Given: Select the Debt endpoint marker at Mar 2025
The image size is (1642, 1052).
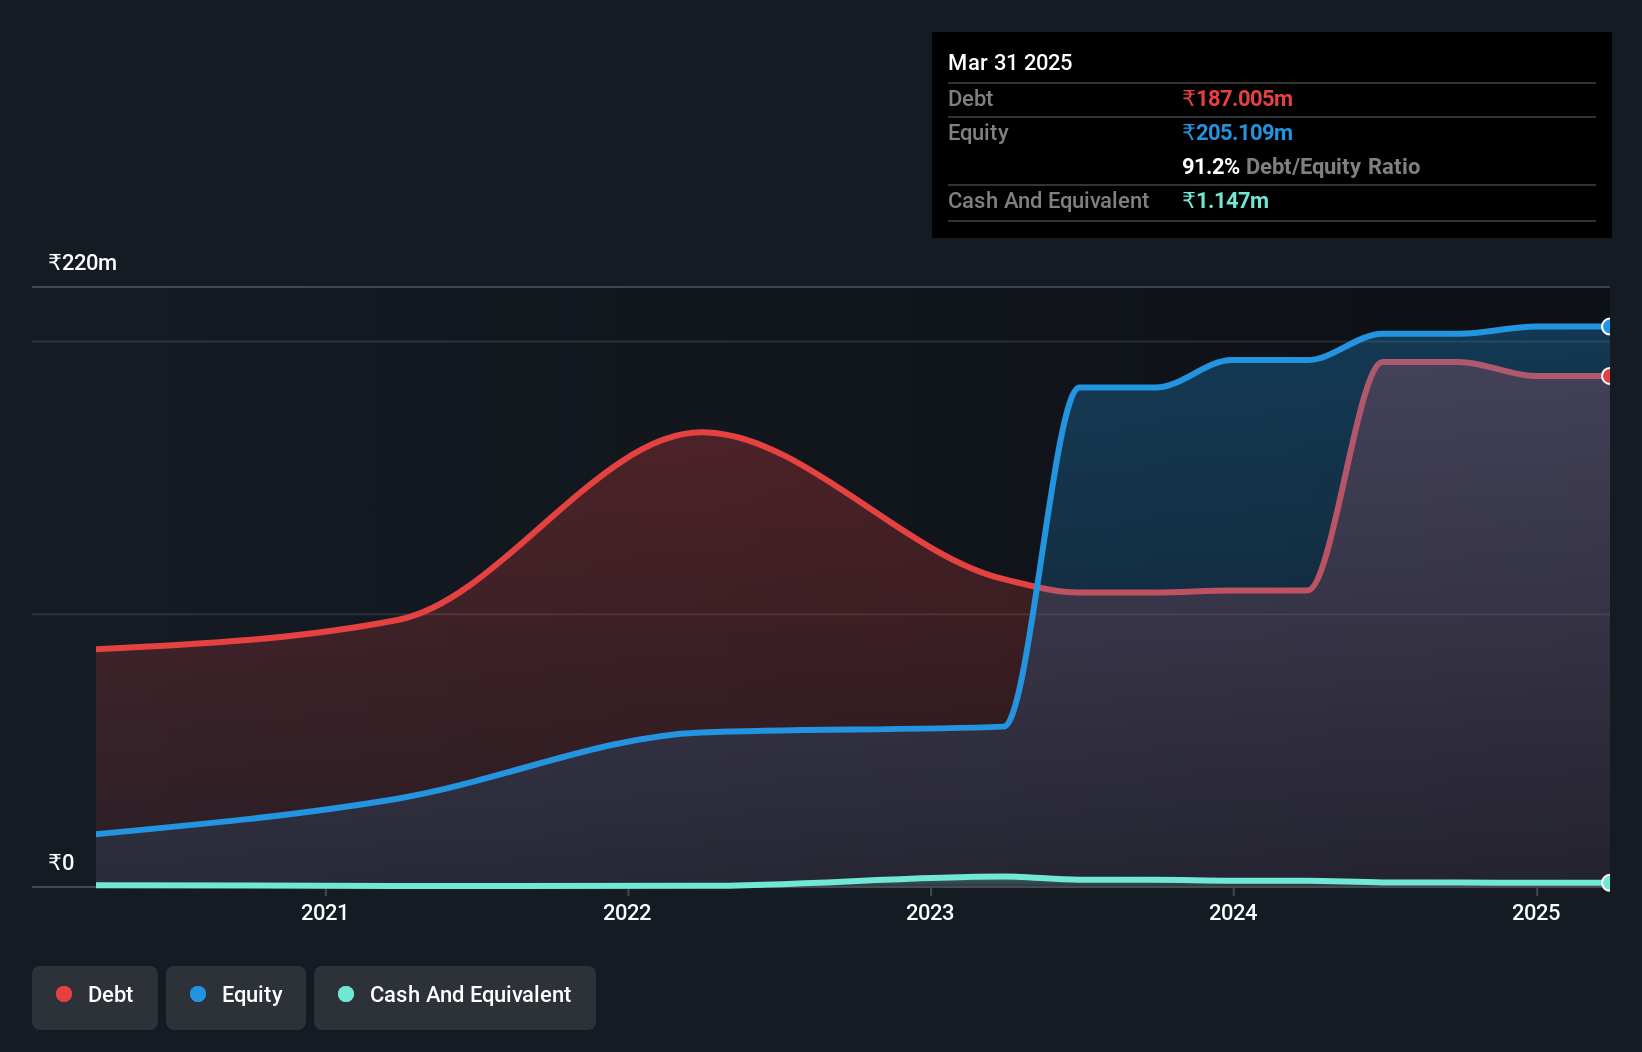Looking at the screenshot, I should 1607,376.
